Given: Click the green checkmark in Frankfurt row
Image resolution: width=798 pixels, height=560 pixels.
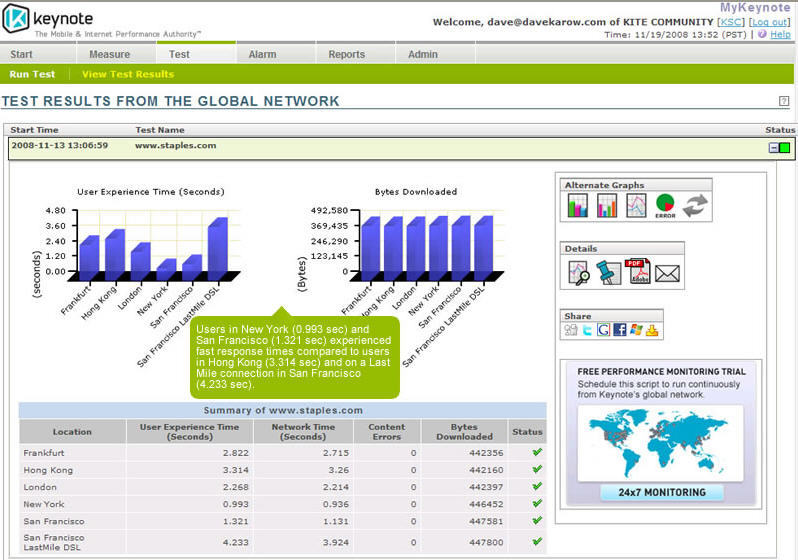Looking at the screenshot, I should pyautogui.click(x=537, y=452).
